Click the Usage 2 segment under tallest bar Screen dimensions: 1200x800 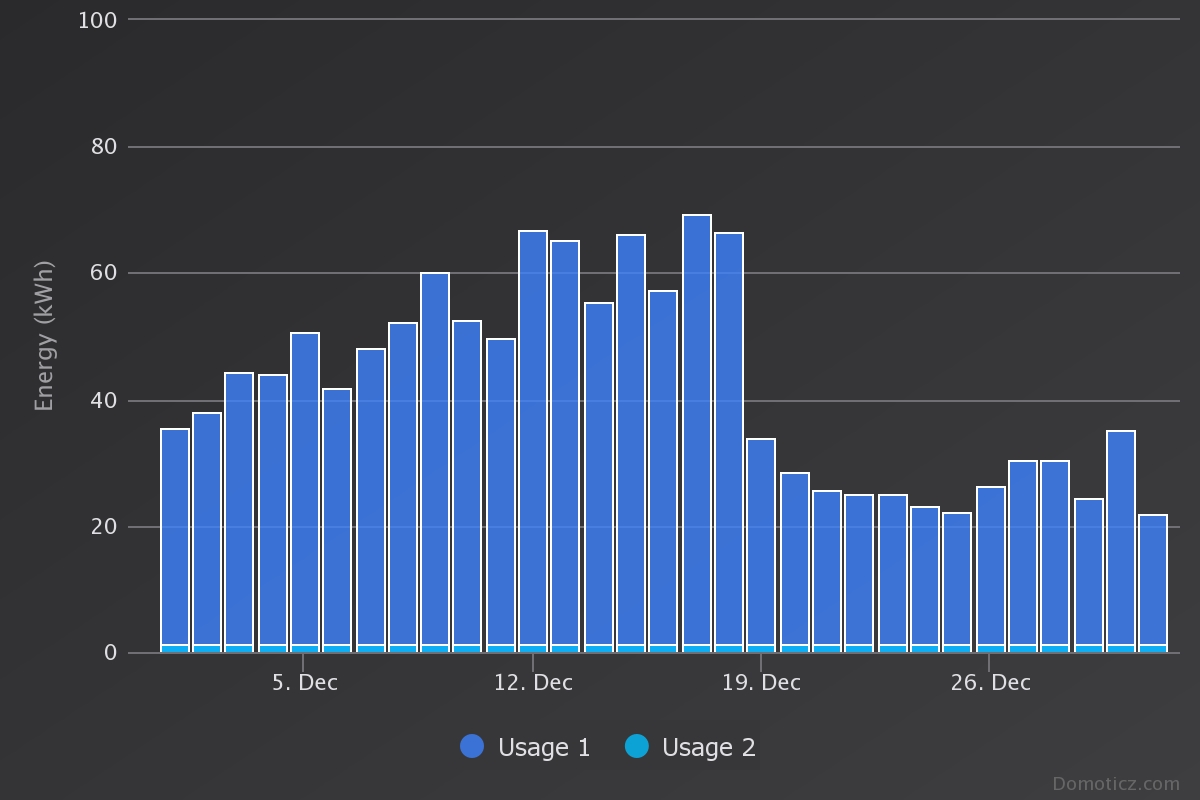[x=697, y=649]
